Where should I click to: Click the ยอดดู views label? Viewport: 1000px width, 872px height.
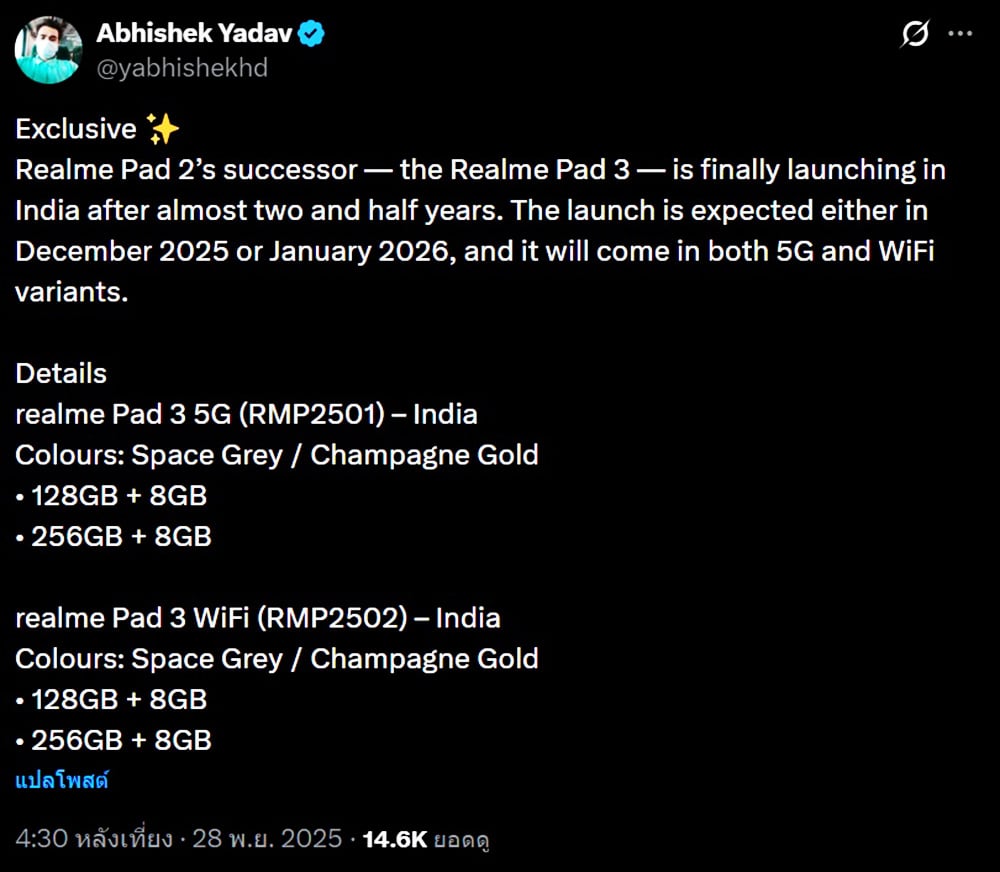(x=461, y=840)
